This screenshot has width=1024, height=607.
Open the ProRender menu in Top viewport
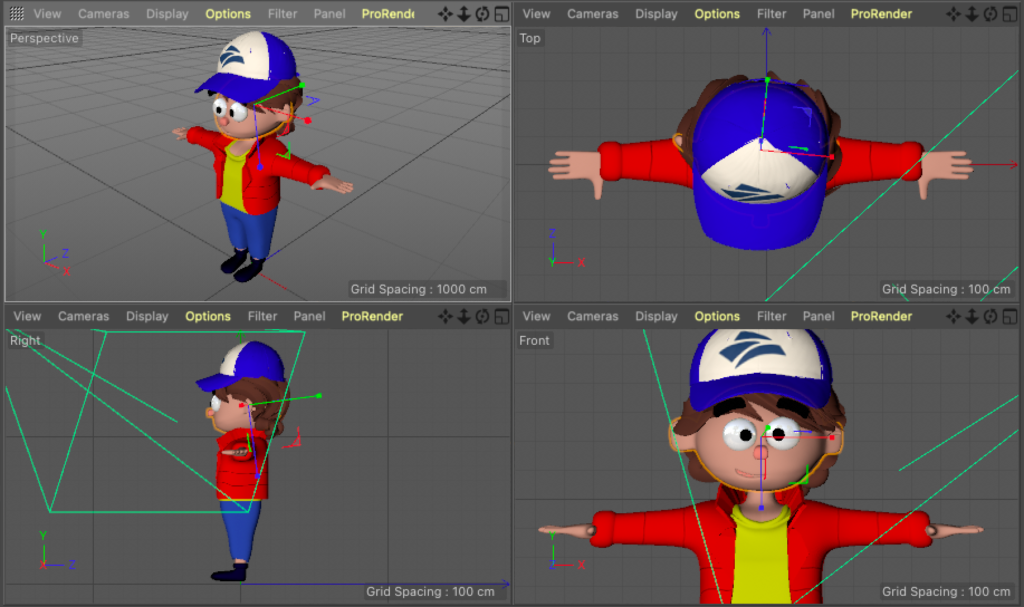[881, 14]
